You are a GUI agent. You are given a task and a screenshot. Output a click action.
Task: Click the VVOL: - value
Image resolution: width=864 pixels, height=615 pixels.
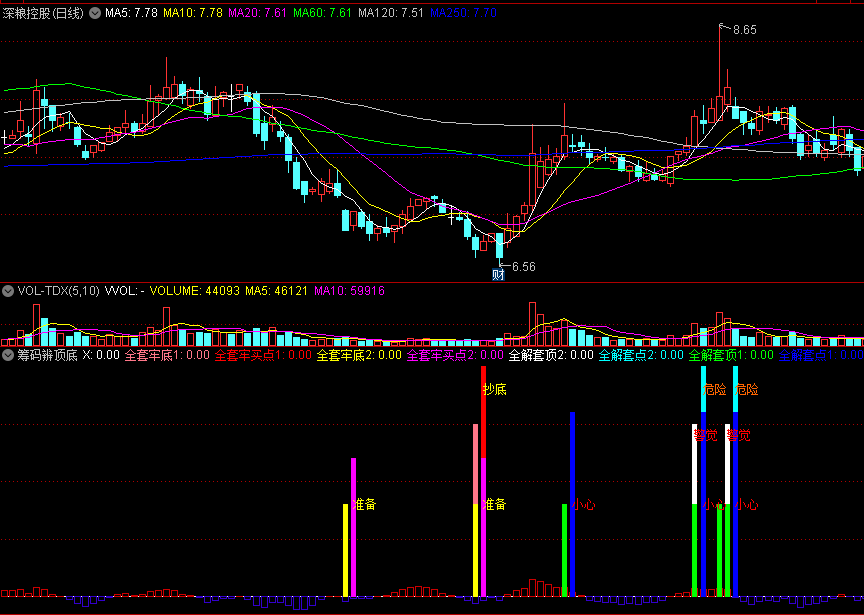point(125,290)
